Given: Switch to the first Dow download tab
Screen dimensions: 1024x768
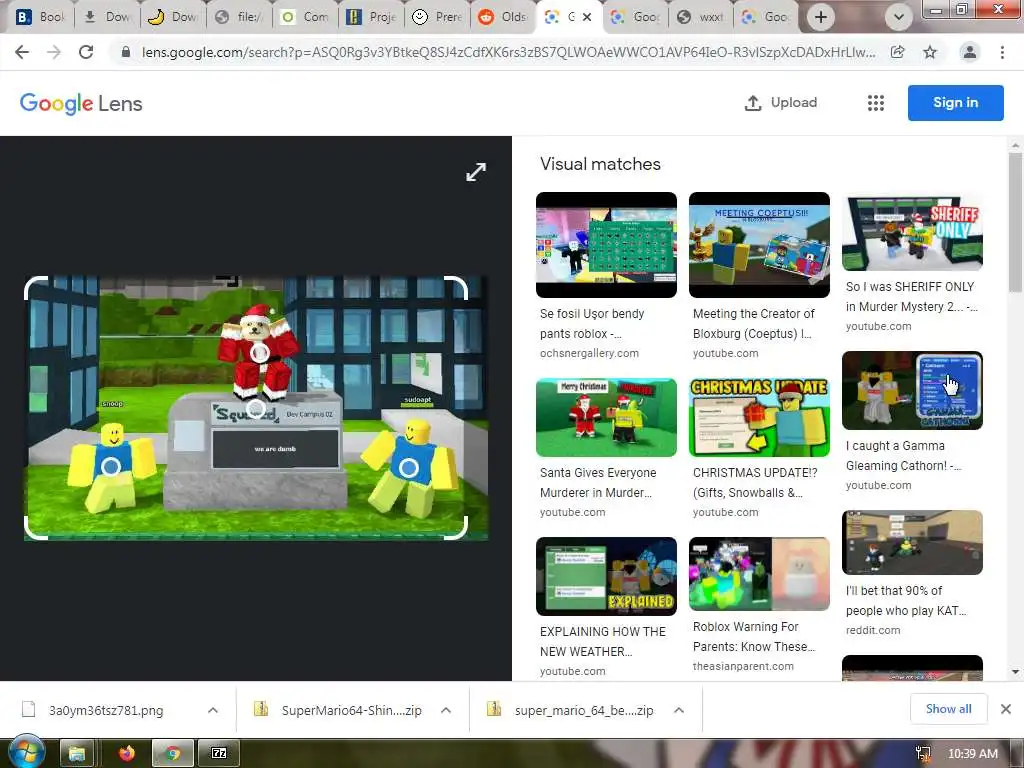Looking at the screenshot, I should (x=106, y=17).
